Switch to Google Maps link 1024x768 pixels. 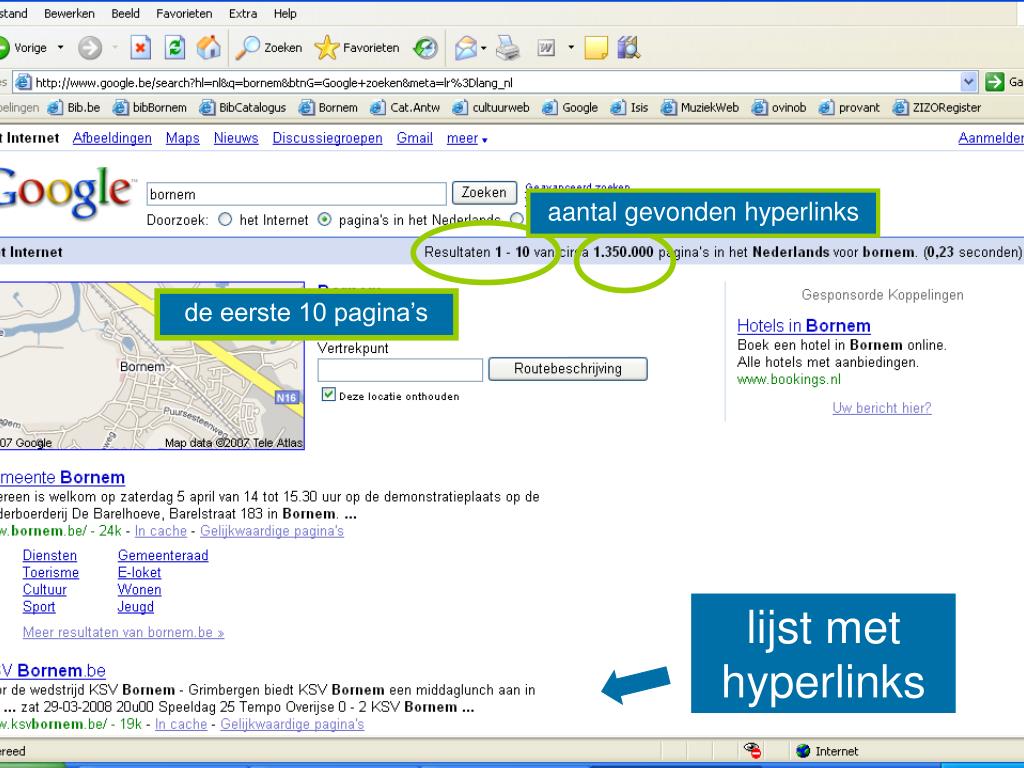[183, 138]
